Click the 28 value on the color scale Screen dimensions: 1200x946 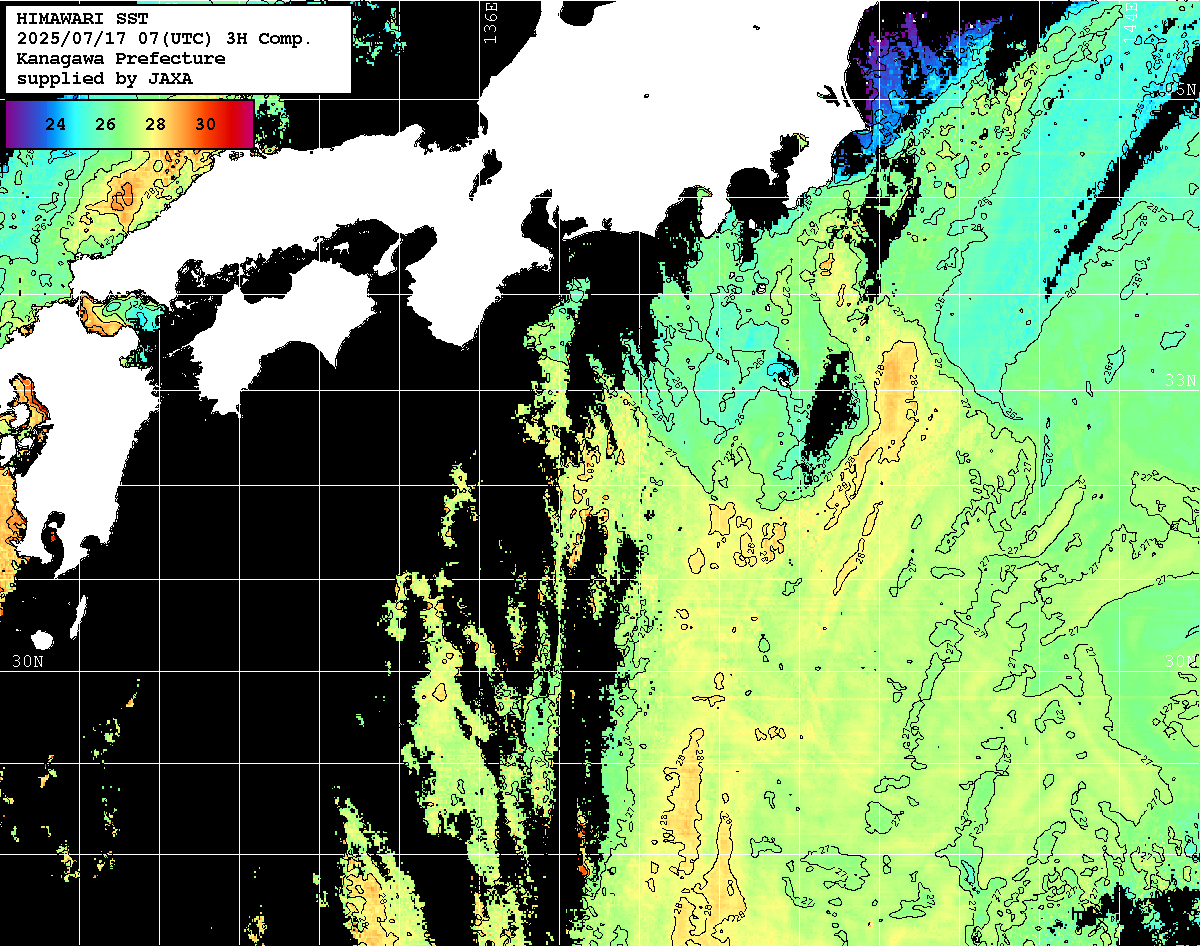[x=155, y=125]
